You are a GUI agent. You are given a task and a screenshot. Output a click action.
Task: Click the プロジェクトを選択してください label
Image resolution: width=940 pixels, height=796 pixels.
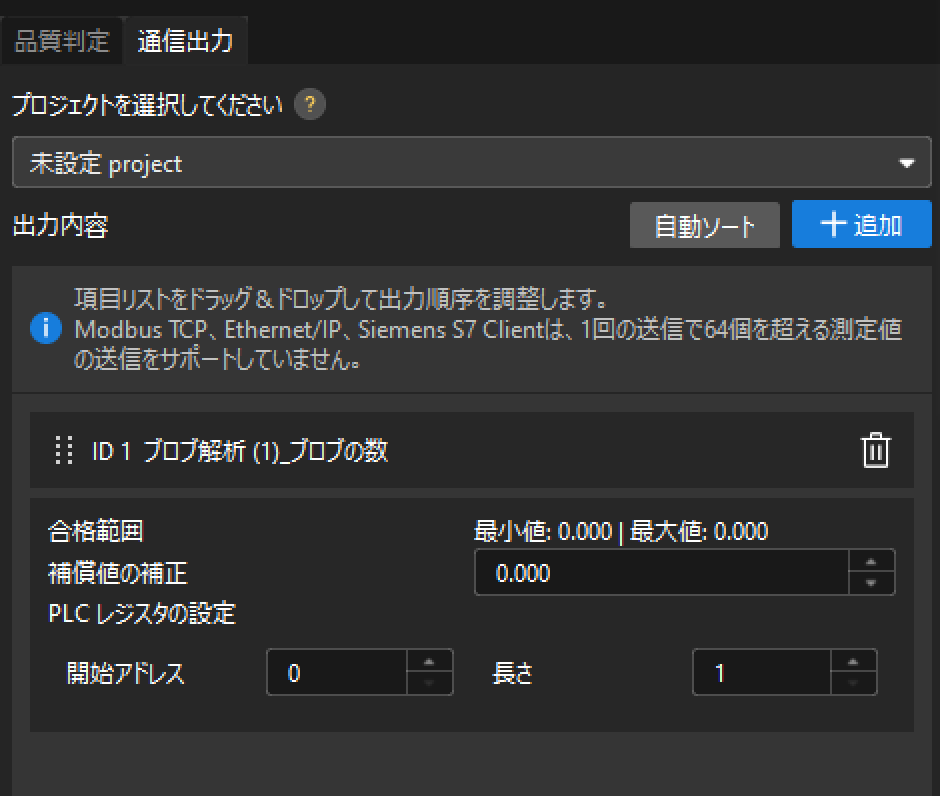[x=147, y=104]
